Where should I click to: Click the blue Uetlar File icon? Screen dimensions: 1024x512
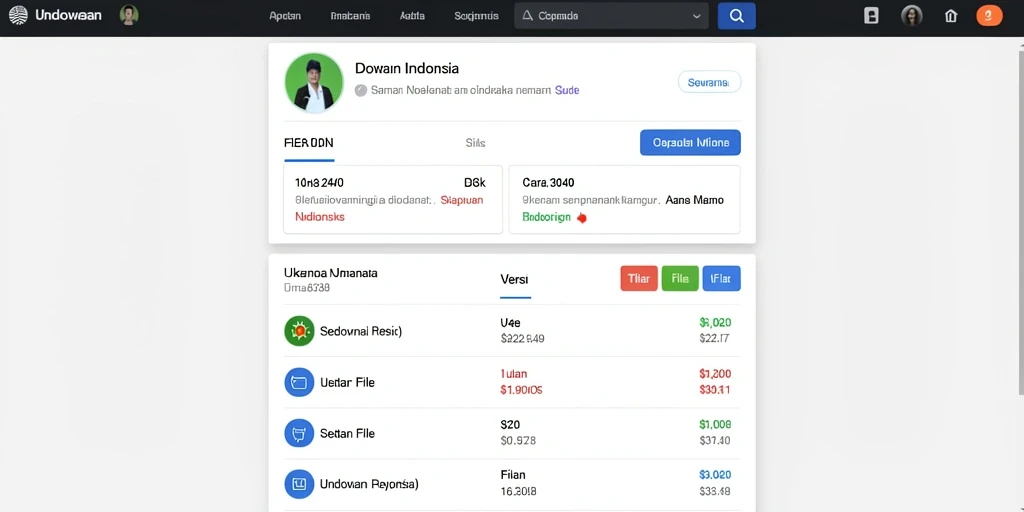point(299,382)
